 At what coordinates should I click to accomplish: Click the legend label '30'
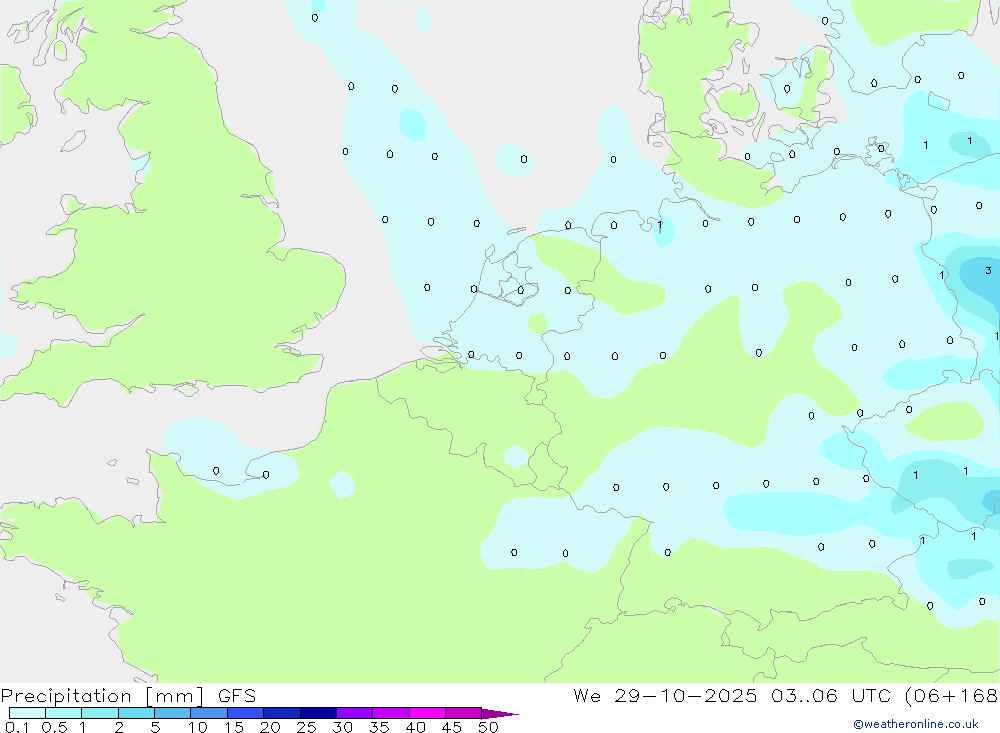coord(342,727)
